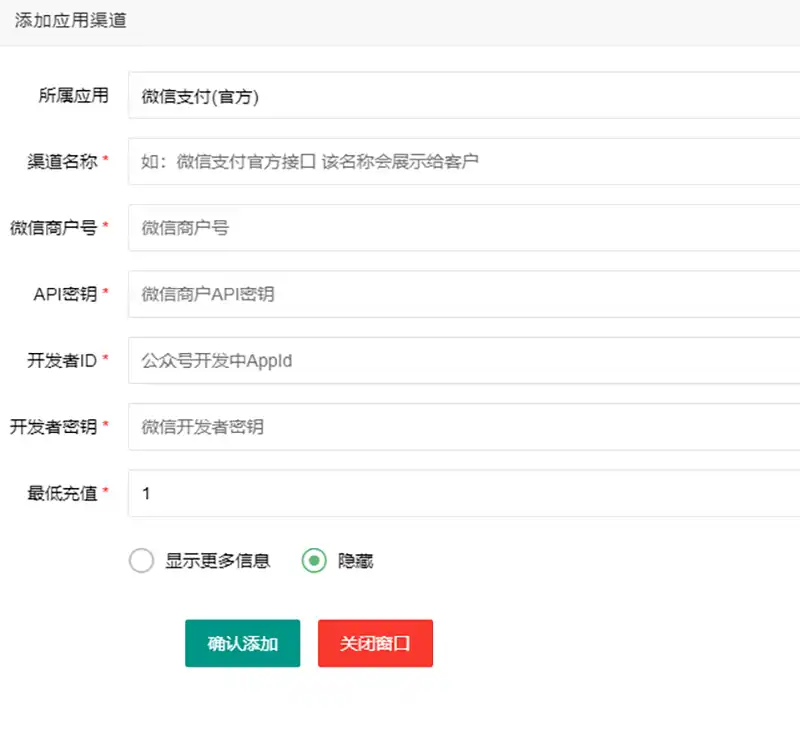800x736 pixels.
Task: Click the 最低充值 field label
Action: pos(62,493)
